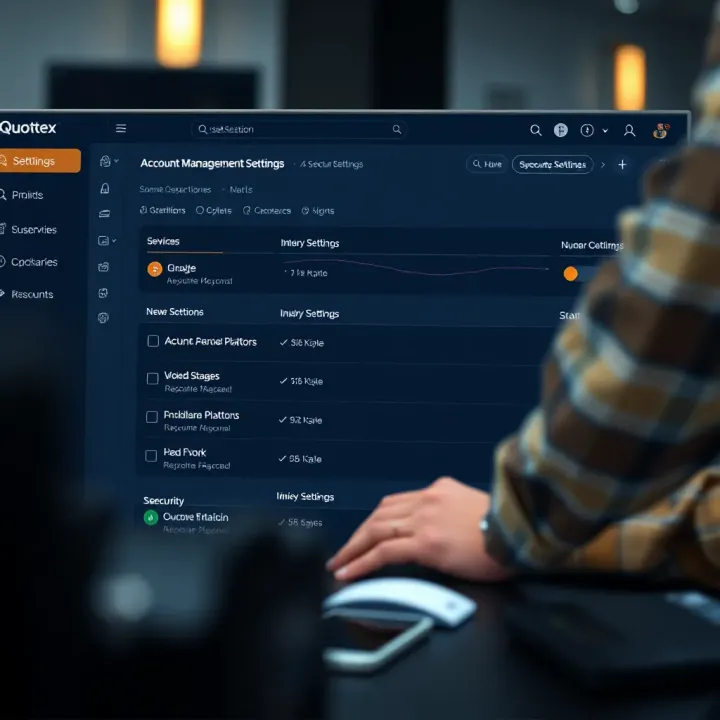Click the spiral icon at the rail bottom

(x=103, y=318)
